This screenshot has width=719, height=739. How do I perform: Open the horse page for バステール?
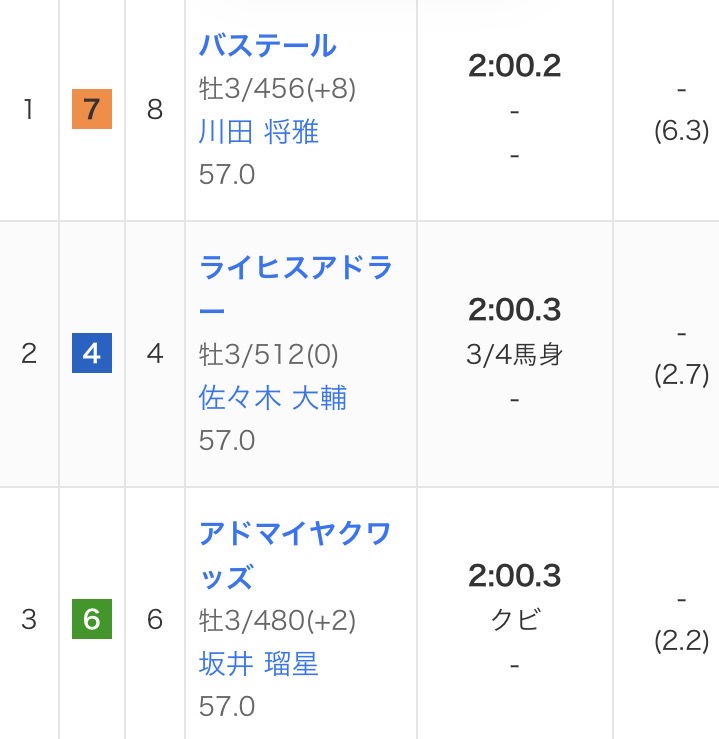coord(267,46)
